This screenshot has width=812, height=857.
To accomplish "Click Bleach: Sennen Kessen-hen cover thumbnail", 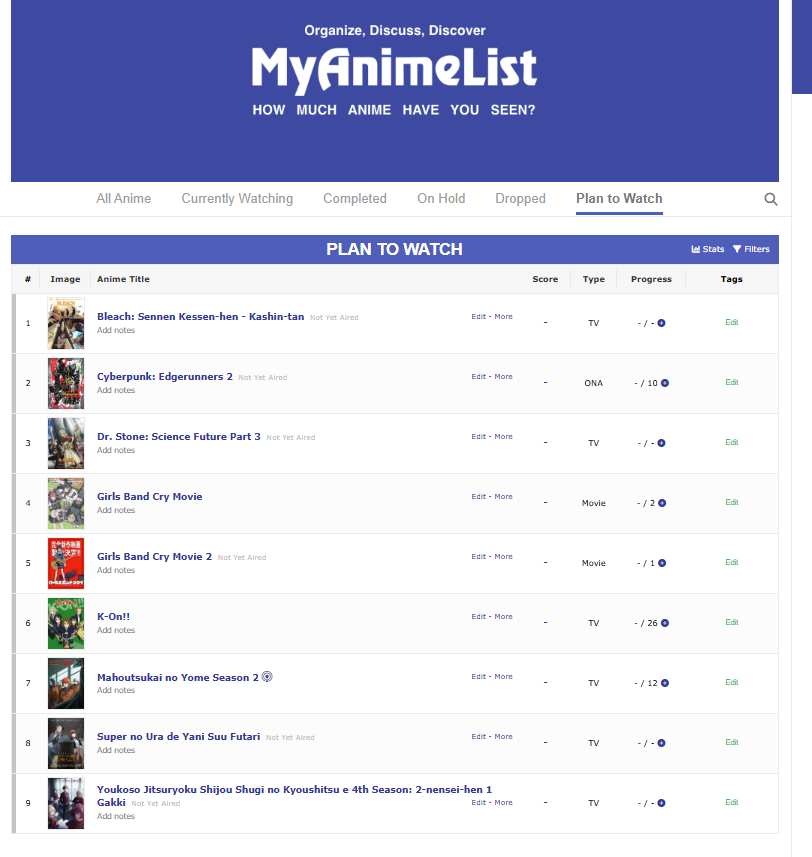I will click(66, 324).
